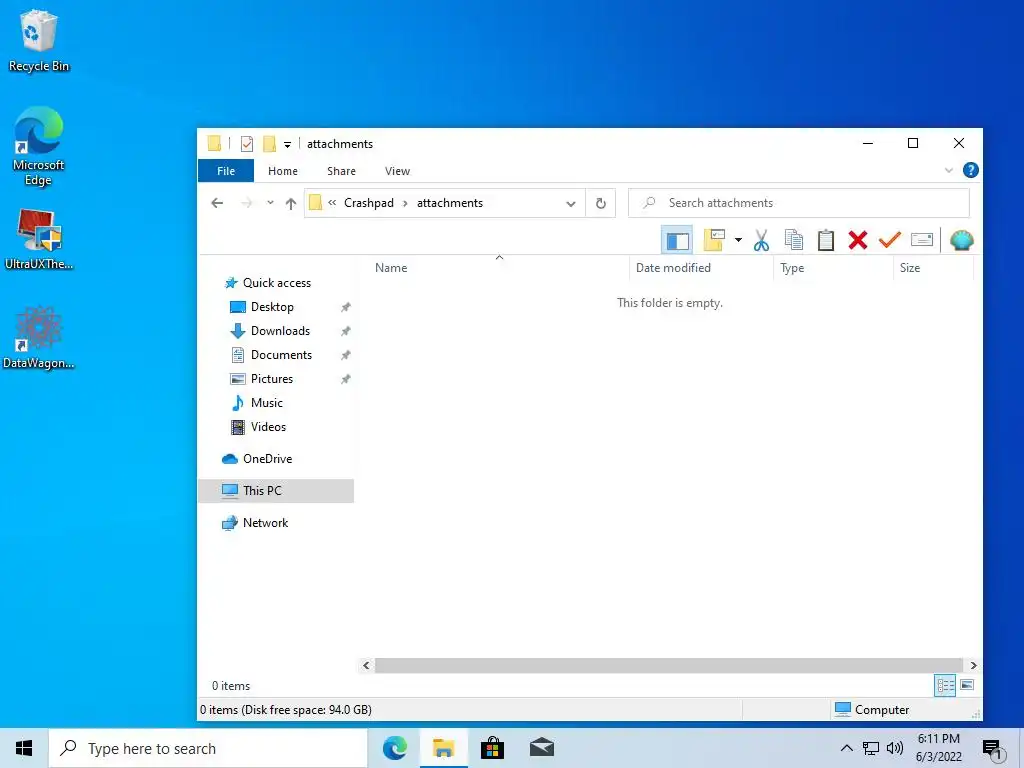The height and width of the screenshot is (768, 1024).
Task: Click the scroll right arrow
Action: tap(973, 665)
